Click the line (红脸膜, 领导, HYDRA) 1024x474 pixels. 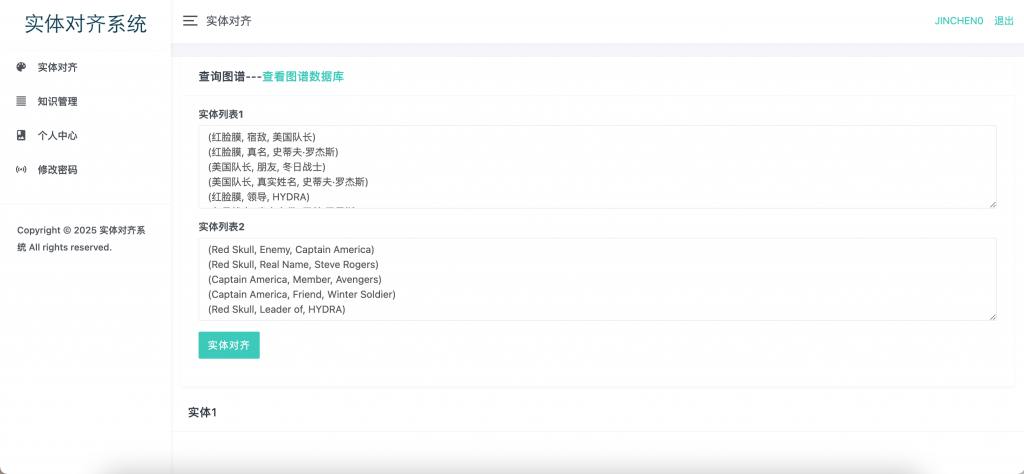[x=259, y=197]
